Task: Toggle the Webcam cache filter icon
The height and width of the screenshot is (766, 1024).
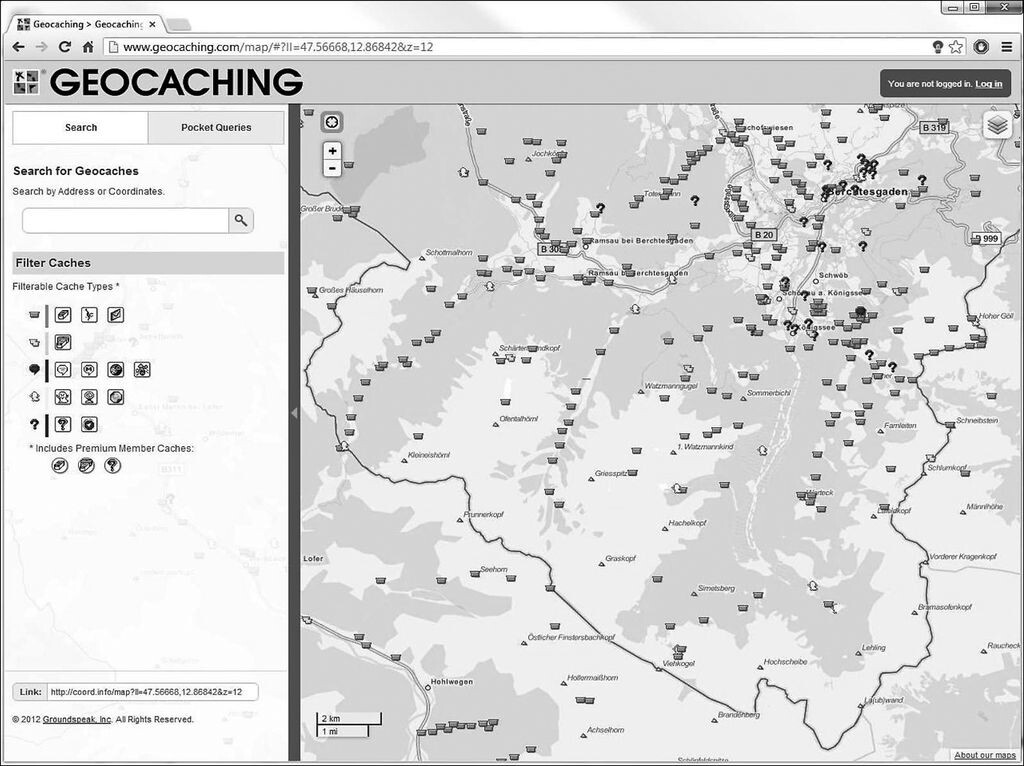Action: (89, 397)
